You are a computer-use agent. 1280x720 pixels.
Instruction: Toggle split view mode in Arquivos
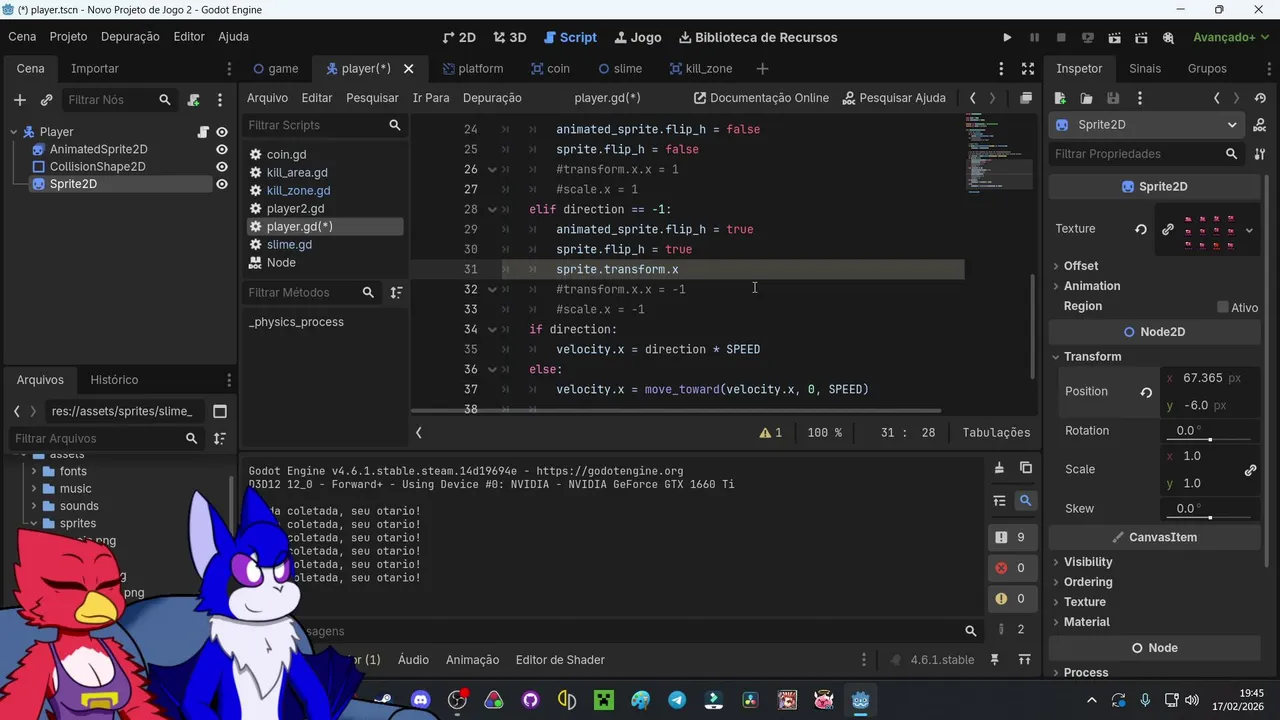point(220,411)
